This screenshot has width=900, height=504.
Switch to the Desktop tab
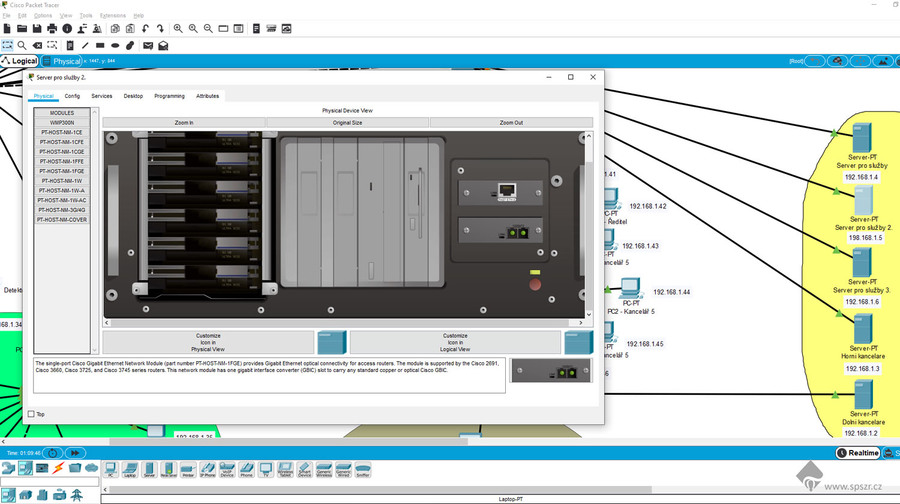coord(133,96)
